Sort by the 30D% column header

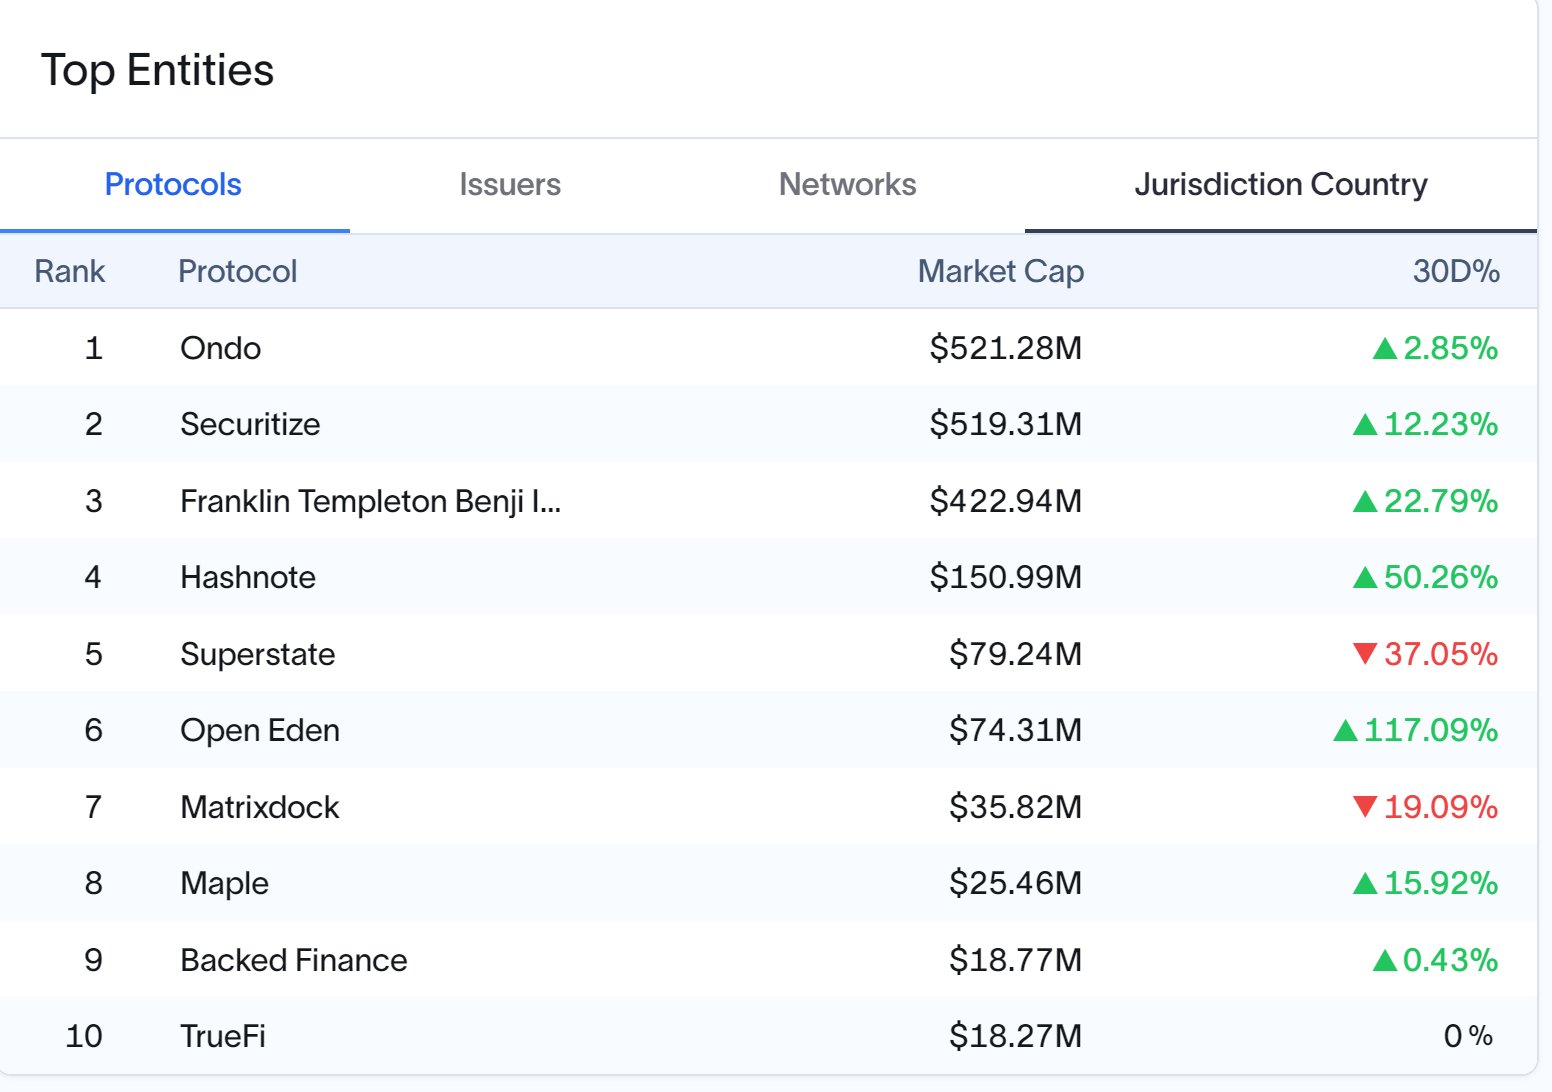coord(1456,271)
